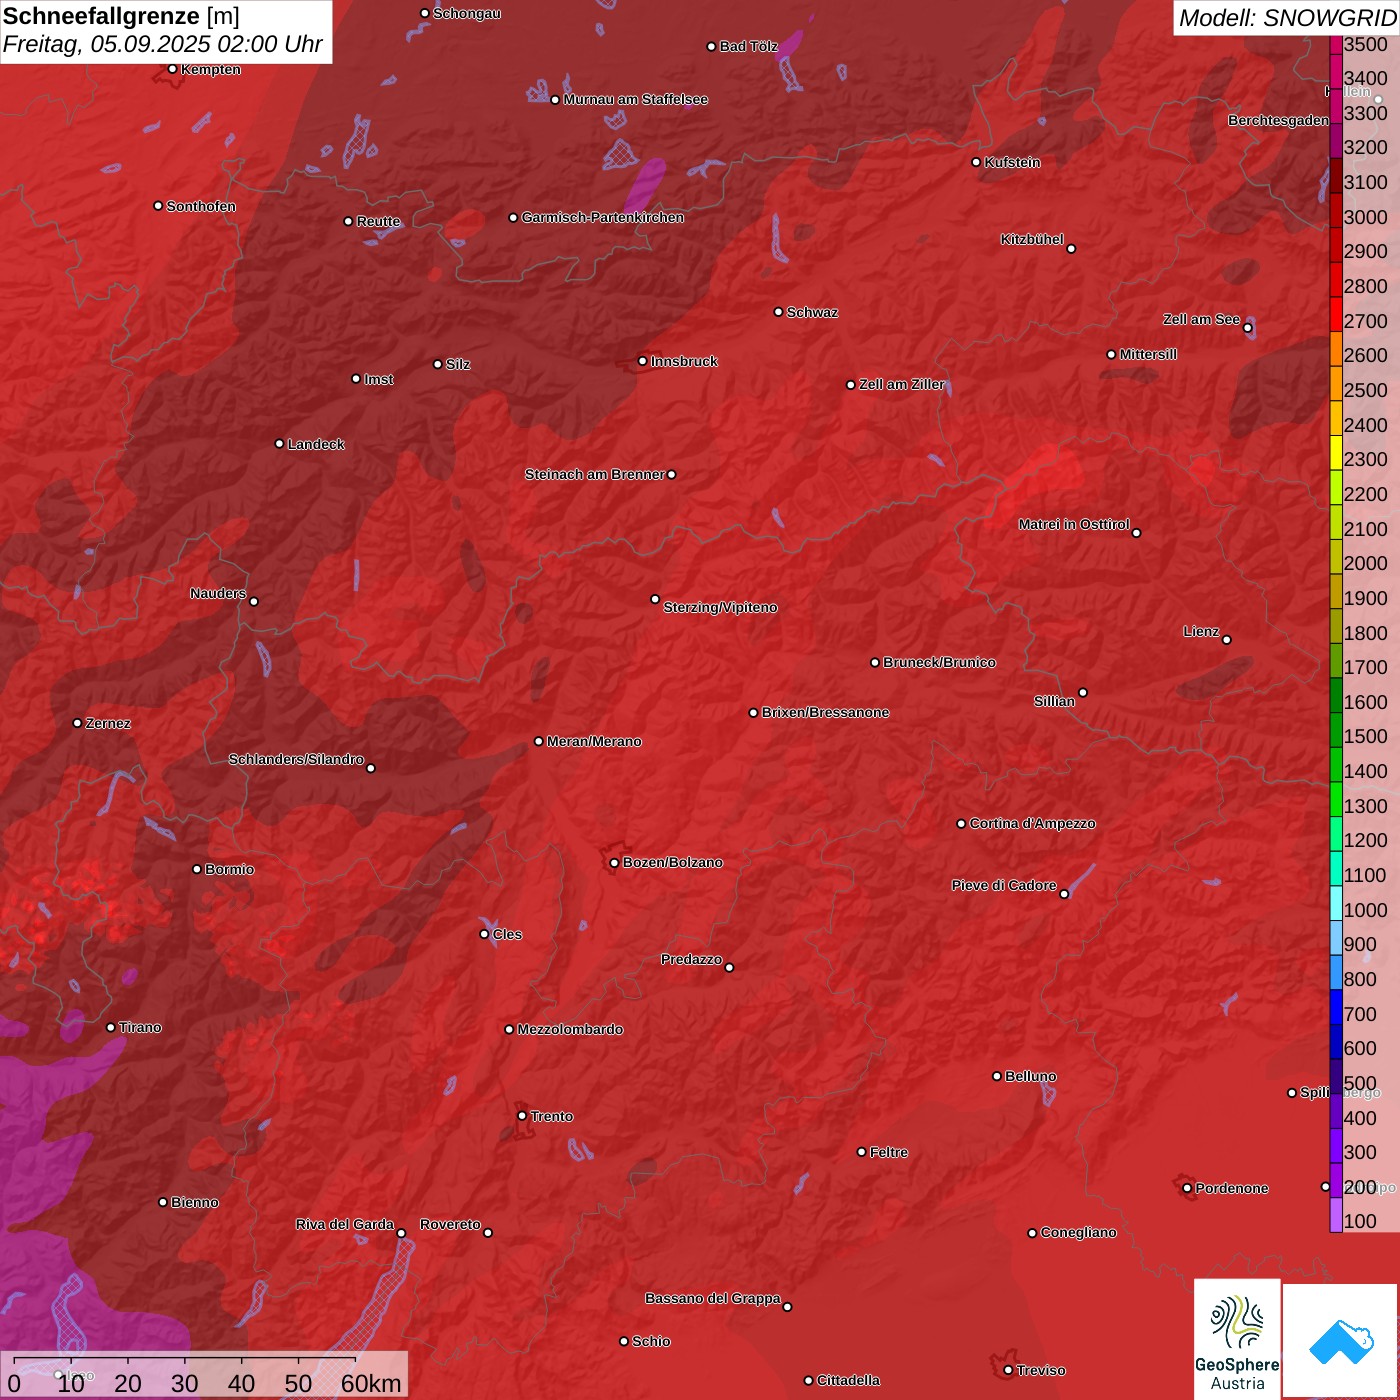Click the 'Mittersill' label

pos(1148,354)
